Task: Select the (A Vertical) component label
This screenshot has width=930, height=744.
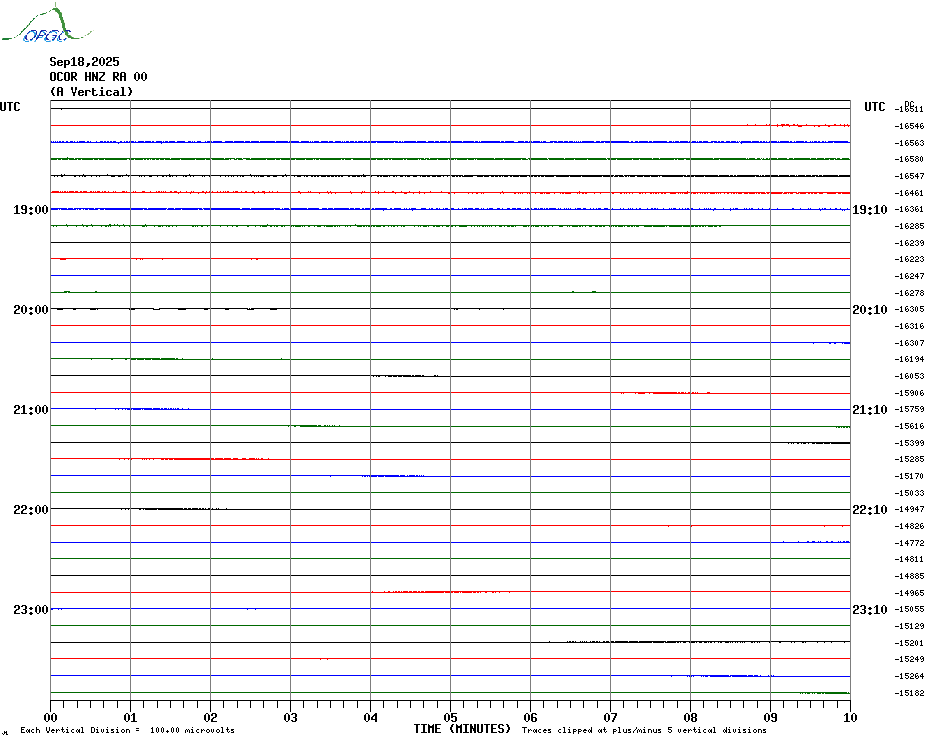Action: [91, 91]
